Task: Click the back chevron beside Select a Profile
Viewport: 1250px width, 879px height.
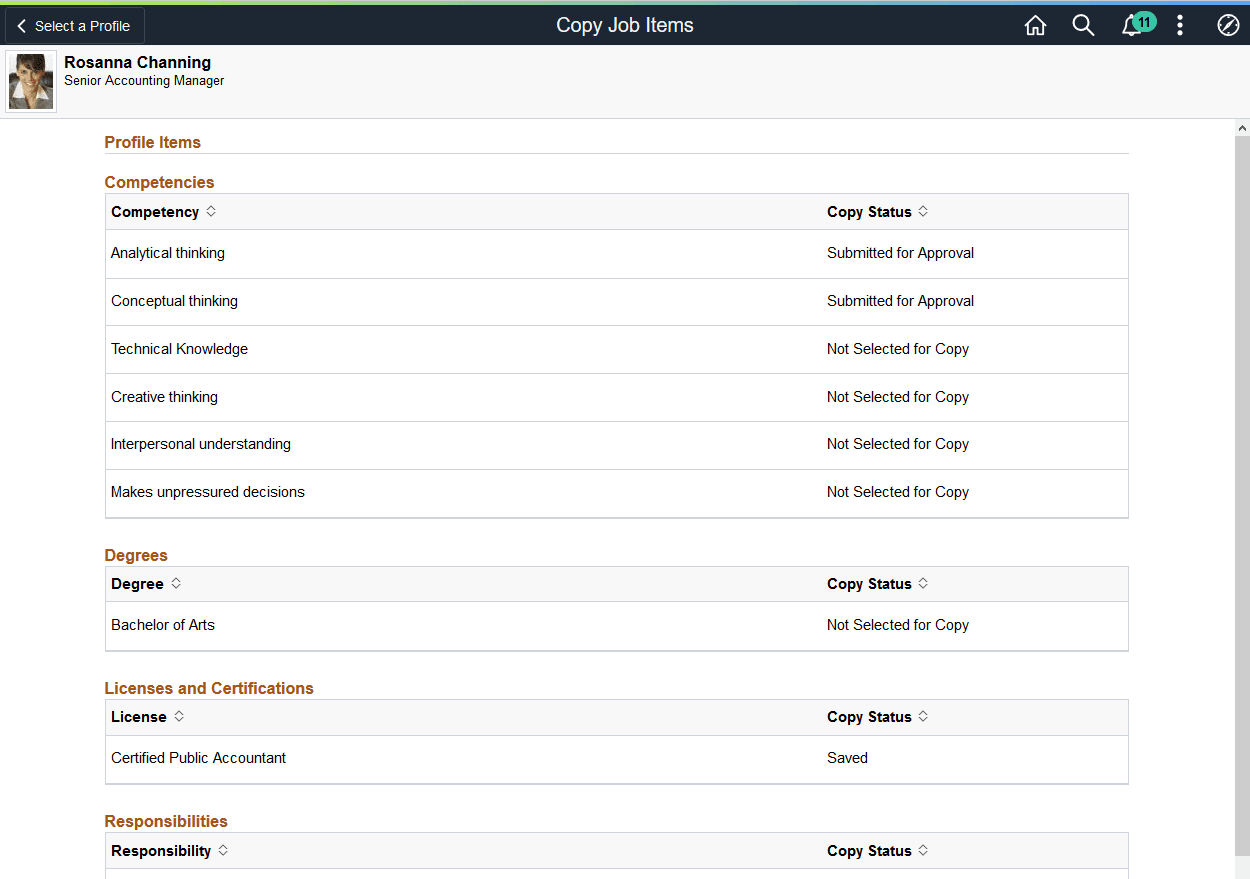Action: (x=21, y=26)
